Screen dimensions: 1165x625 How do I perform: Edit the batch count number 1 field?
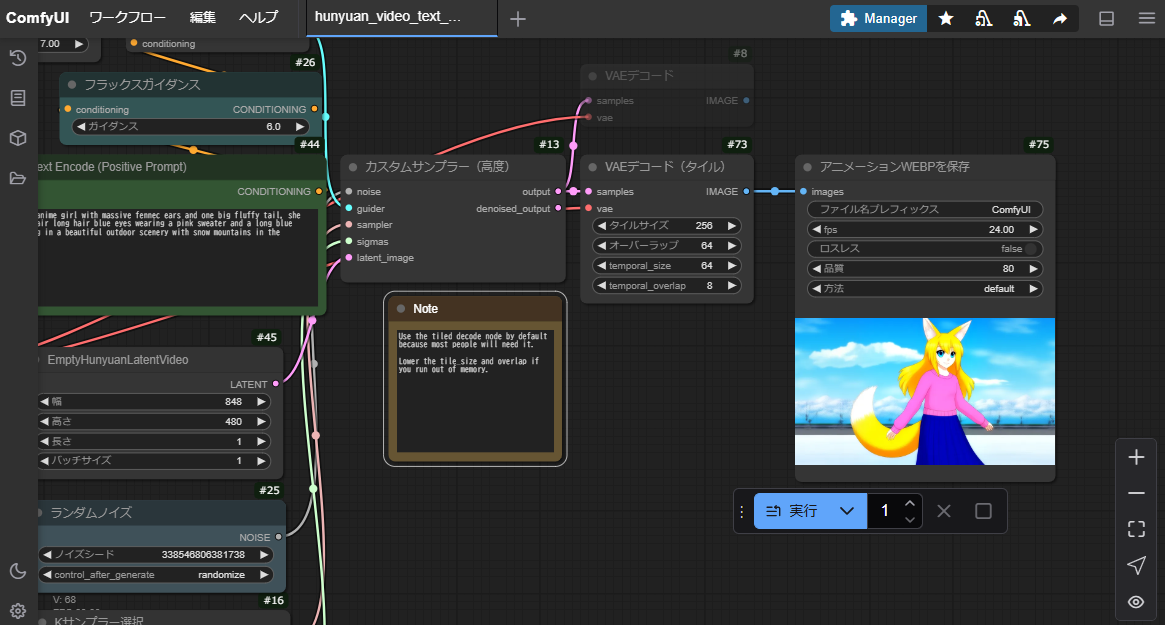(885, 511)
